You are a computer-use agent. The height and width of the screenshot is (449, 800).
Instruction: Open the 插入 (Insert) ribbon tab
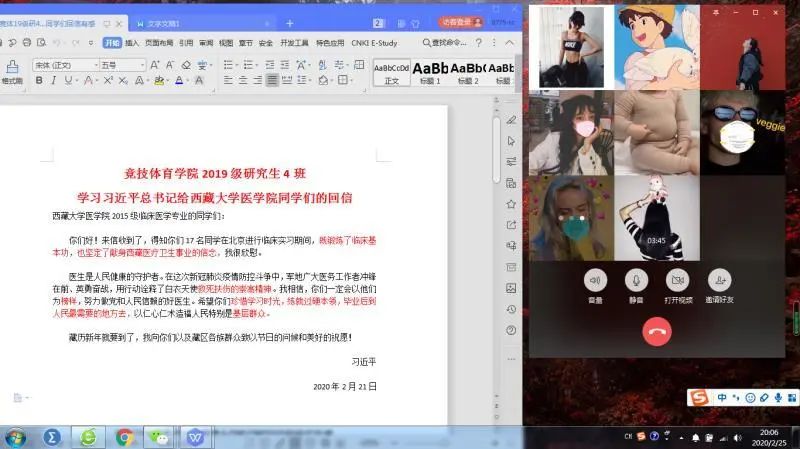(132, 43)
